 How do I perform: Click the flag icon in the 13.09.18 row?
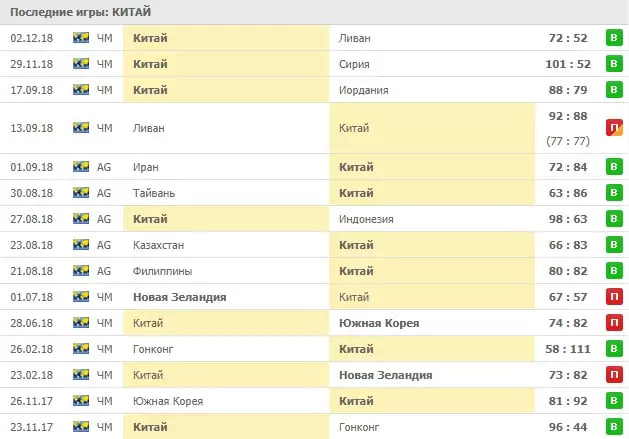coord(81,128)
